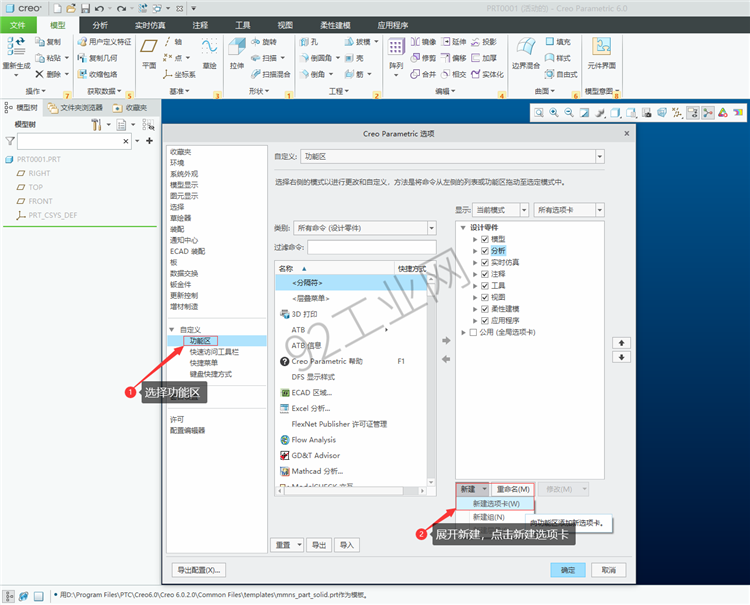Check the 公用 (全局选项卡) checkbox
This screenshot has width=750, height=605.
coord(473,332)
